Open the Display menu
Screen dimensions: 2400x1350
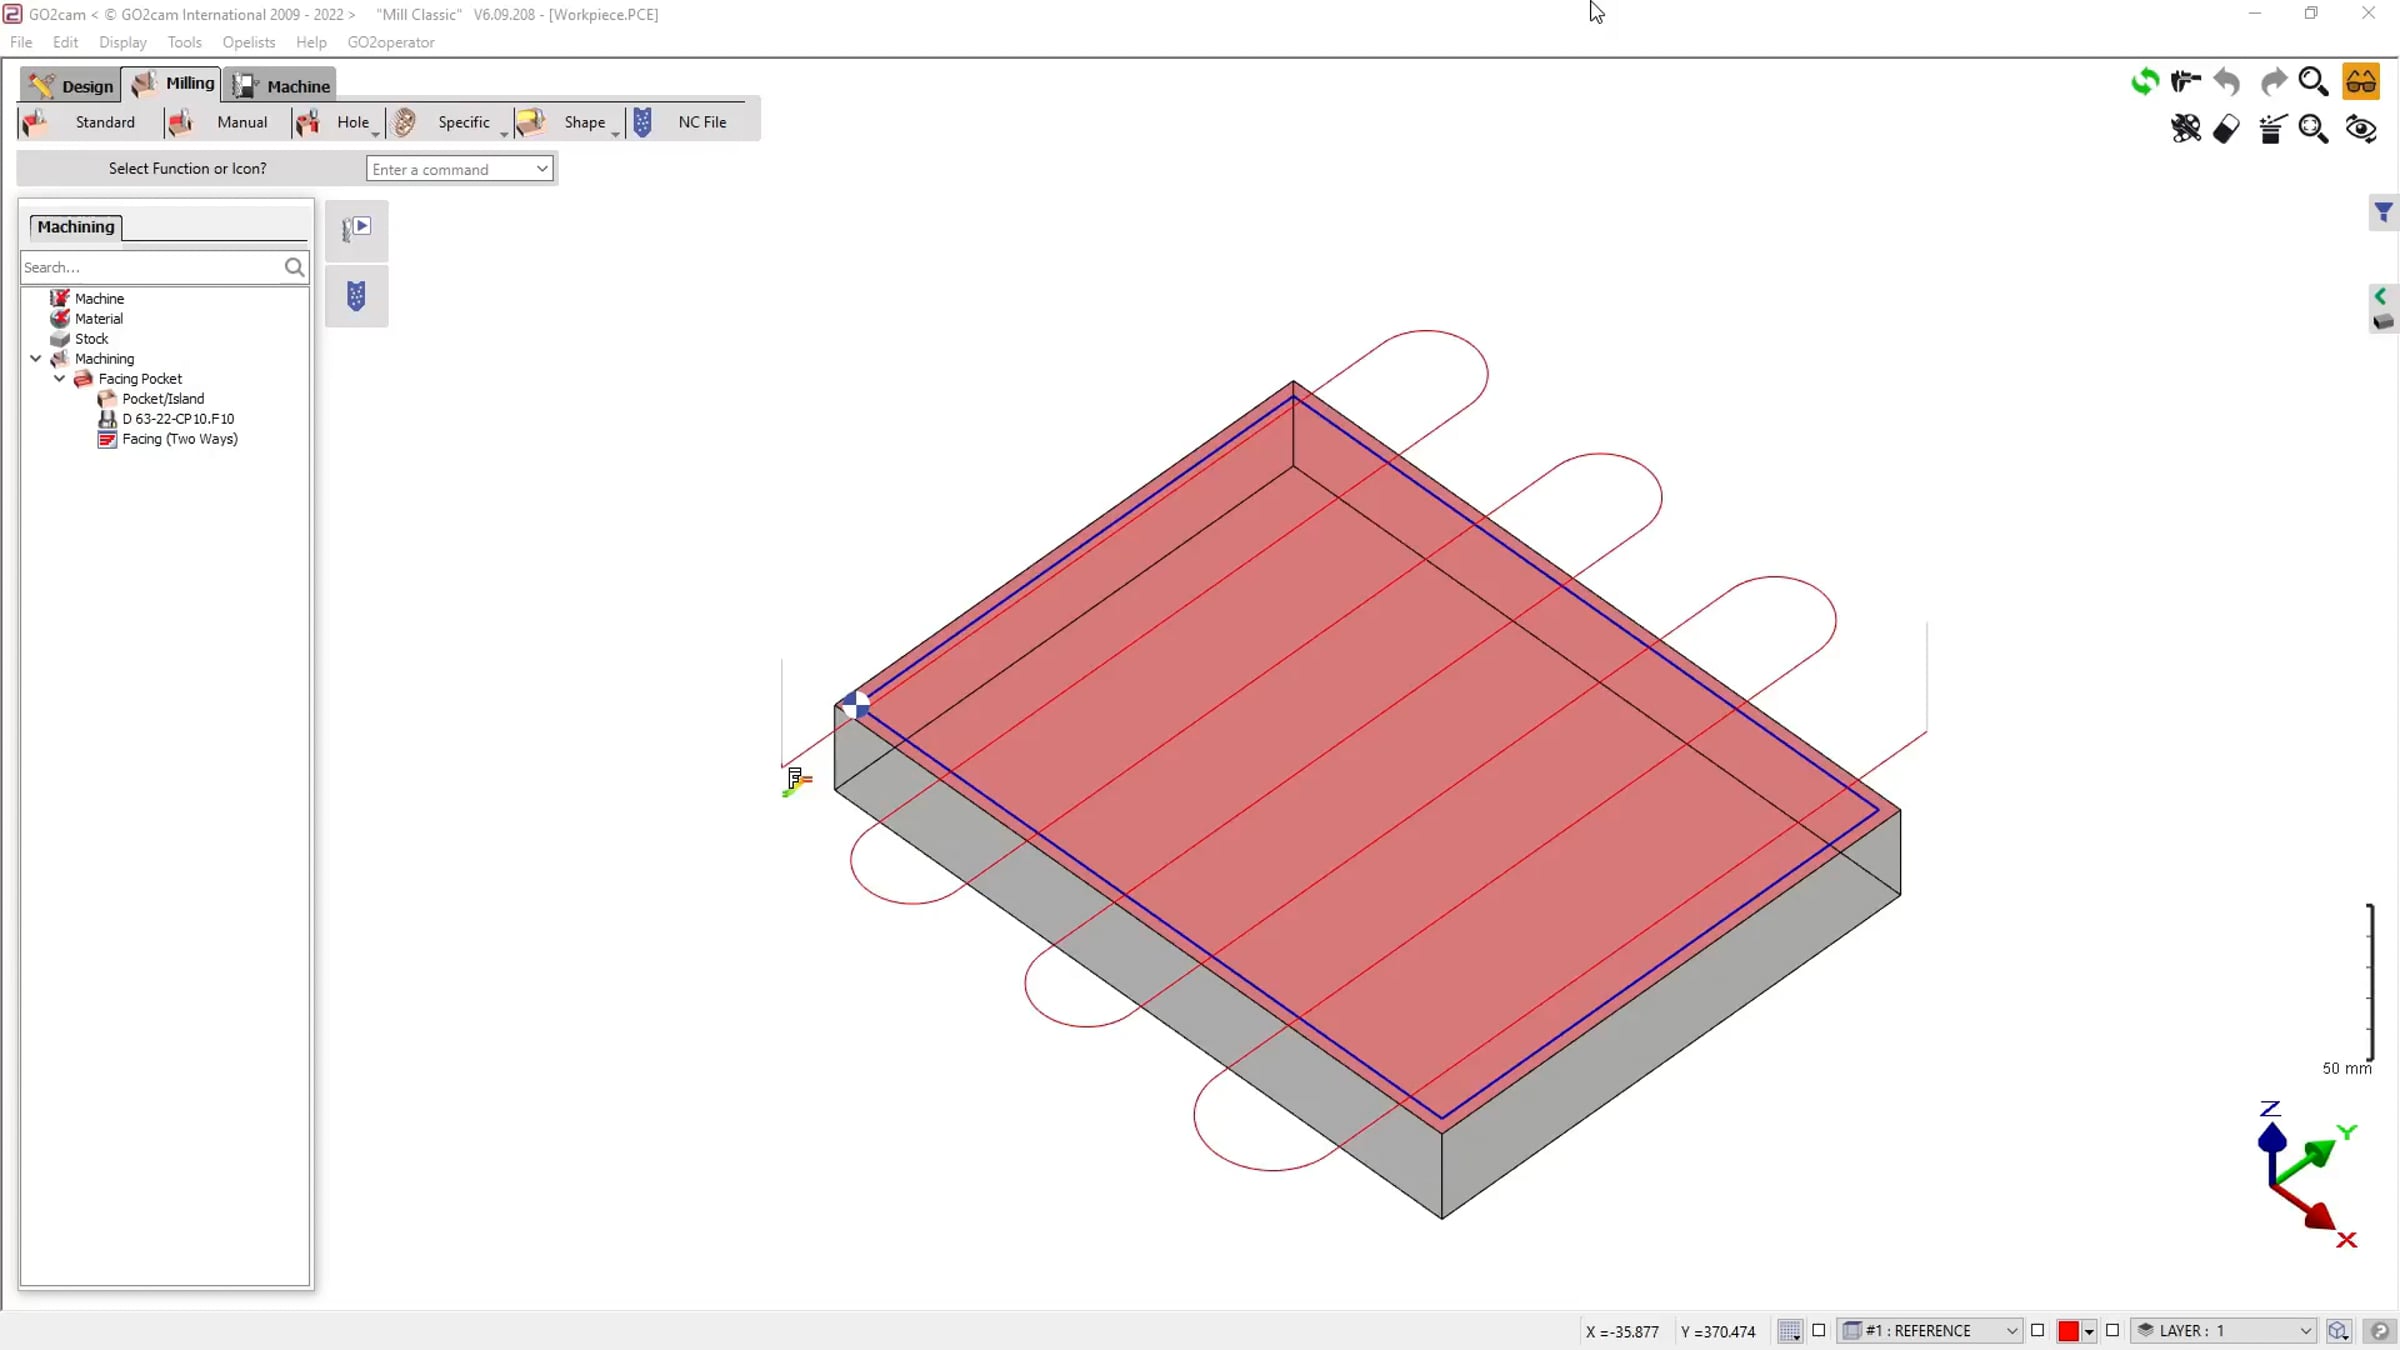pyautogui.click(x=123, y=42)
